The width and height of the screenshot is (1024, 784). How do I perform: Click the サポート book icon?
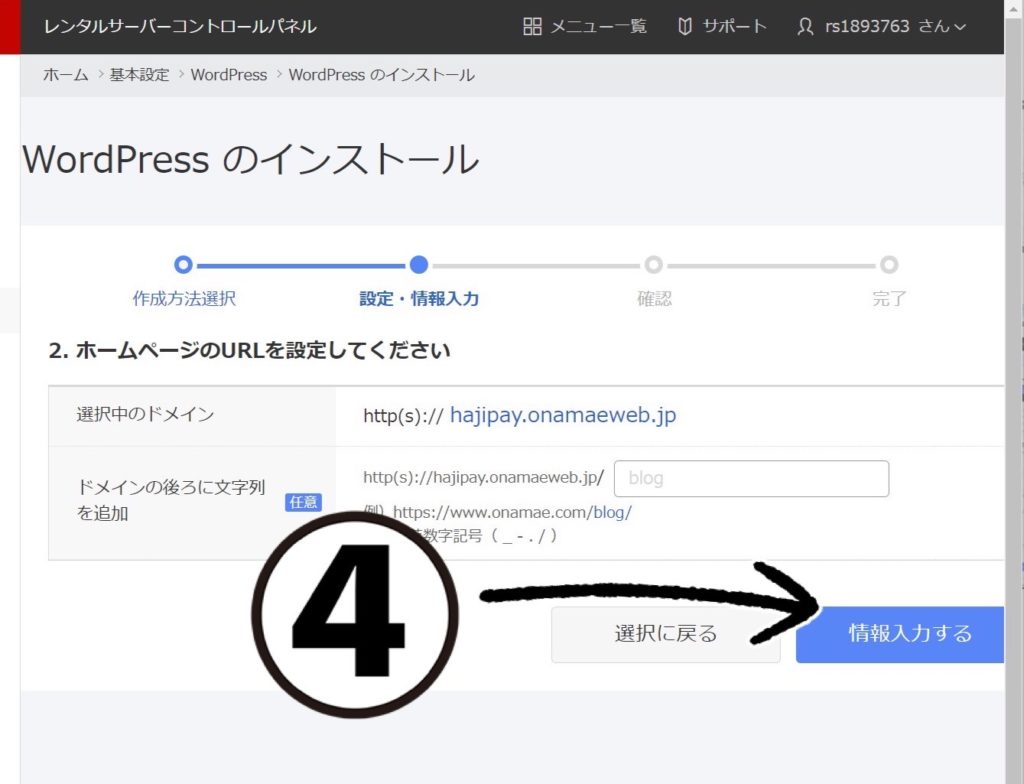coord(685,27)
